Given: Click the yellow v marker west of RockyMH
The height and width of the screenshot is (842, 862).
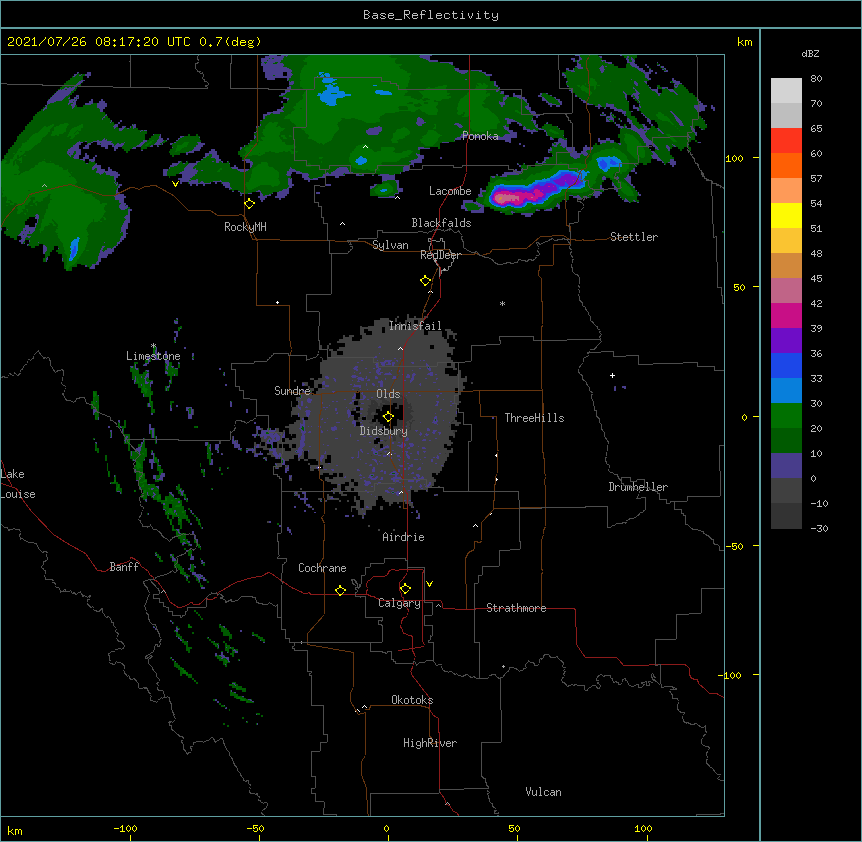Looking at the screenshot, I should [x=175, y=184].
